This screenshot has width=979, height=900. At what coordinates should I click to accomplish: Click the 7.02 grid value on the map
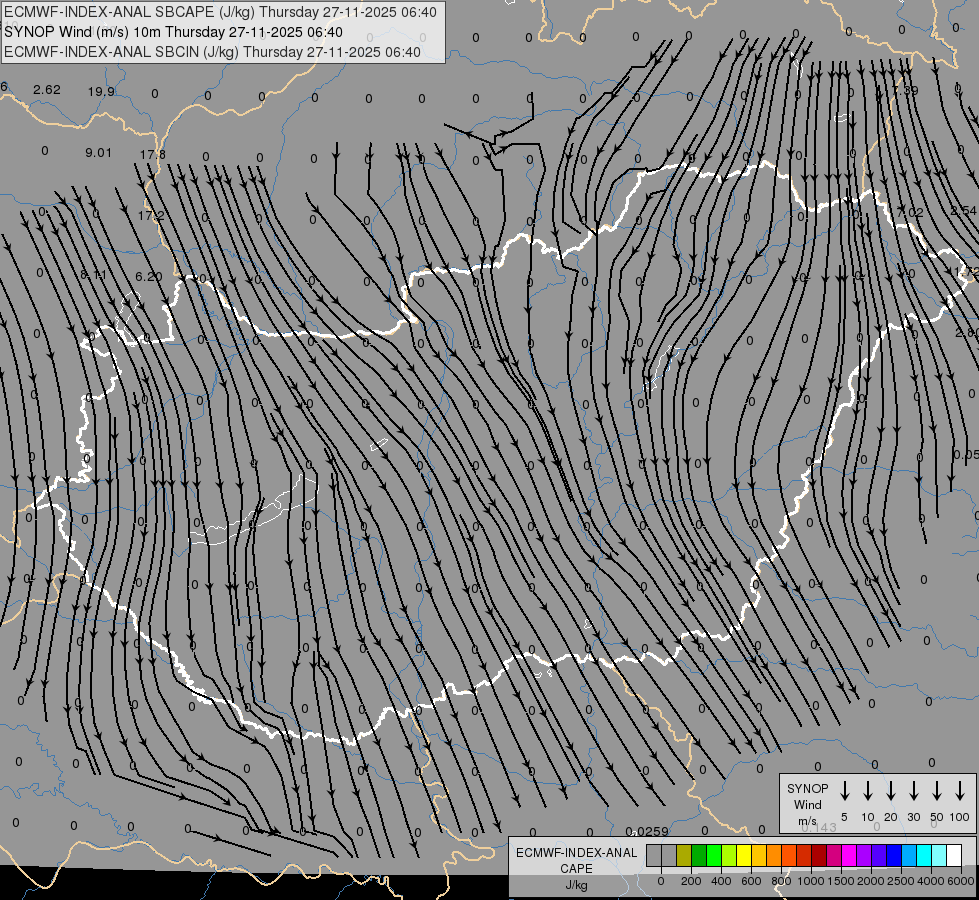pos(910,212)
